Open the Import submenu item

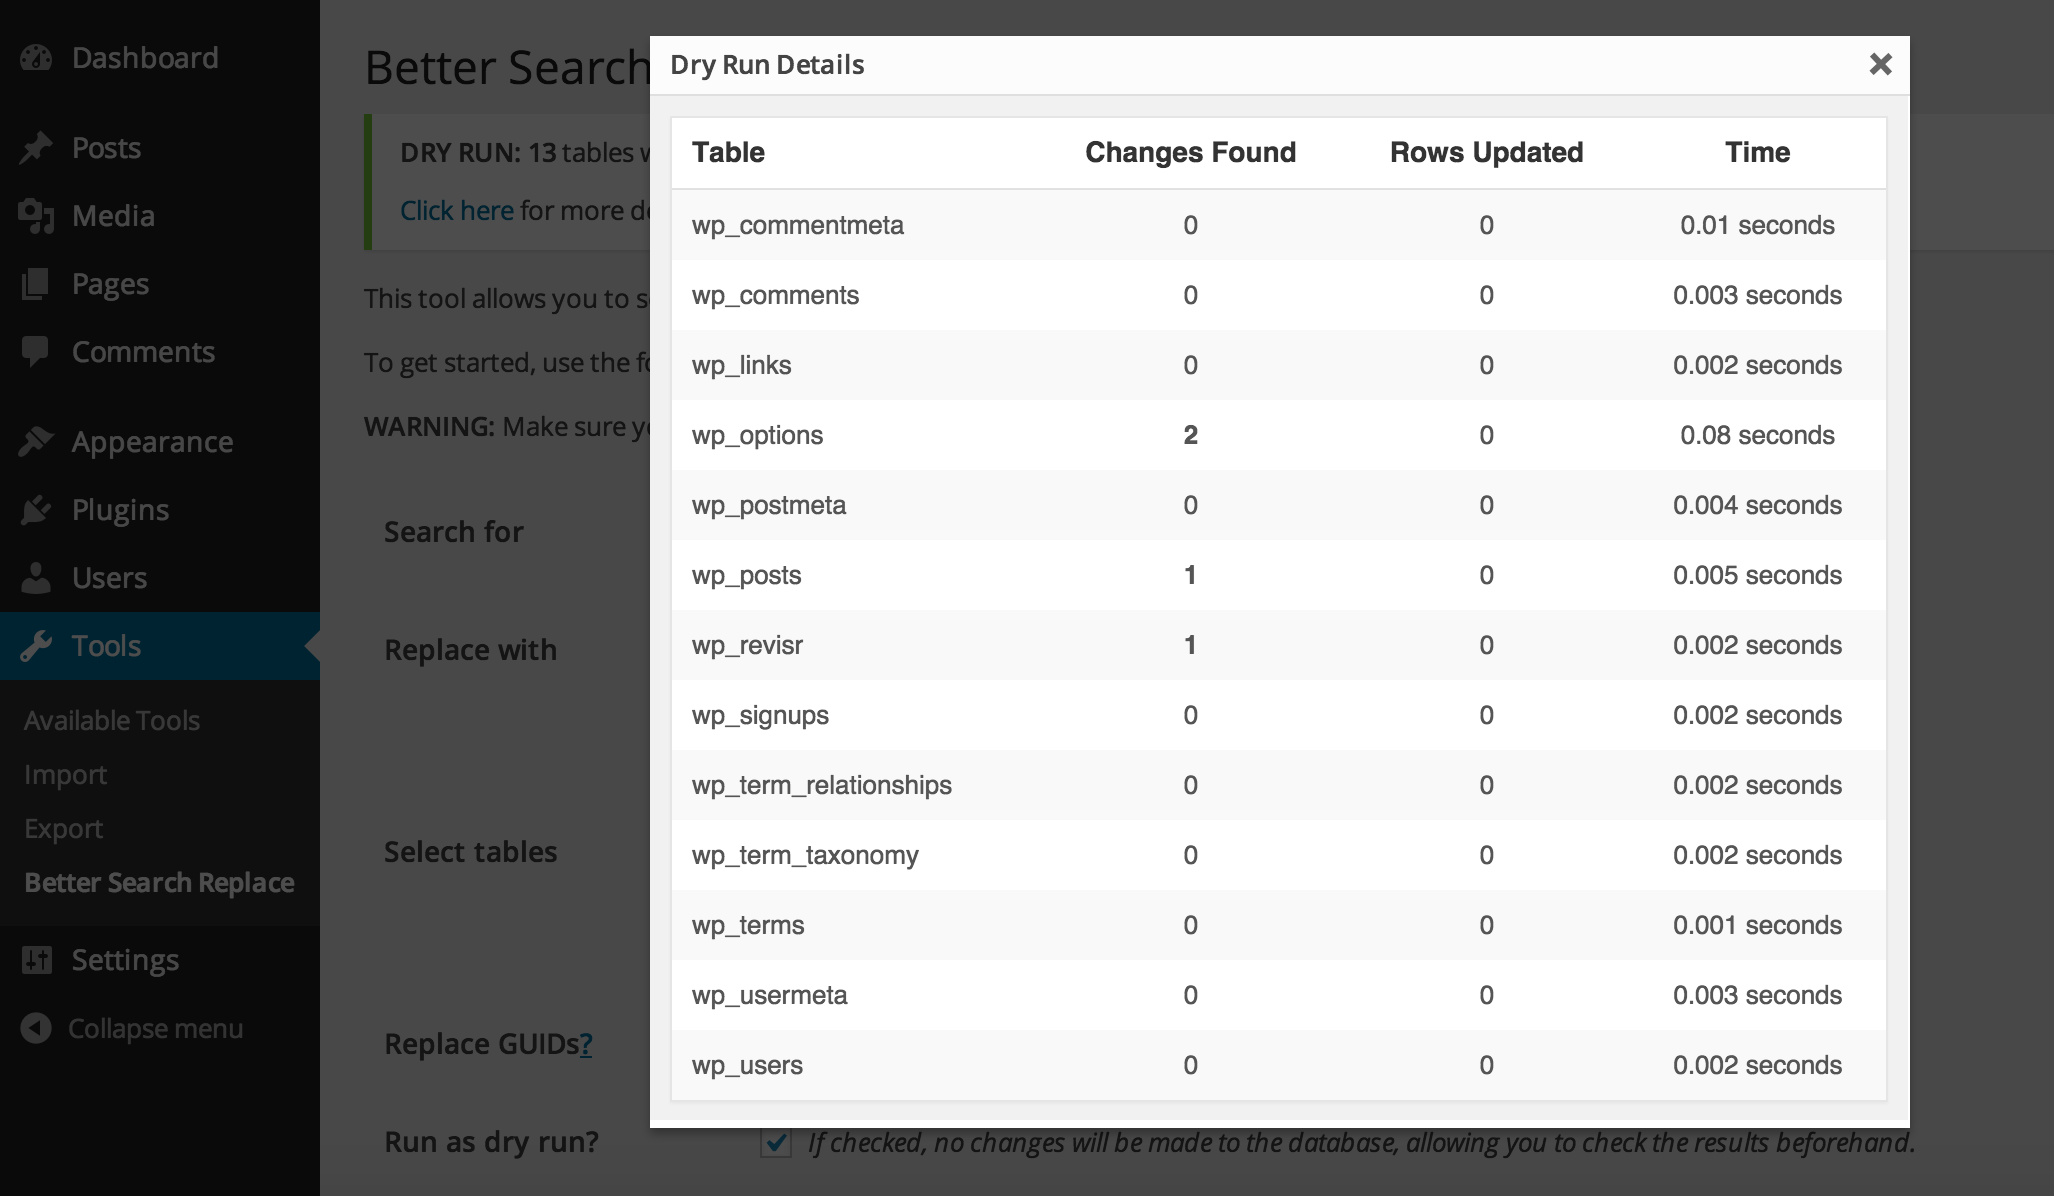[66, 775]
